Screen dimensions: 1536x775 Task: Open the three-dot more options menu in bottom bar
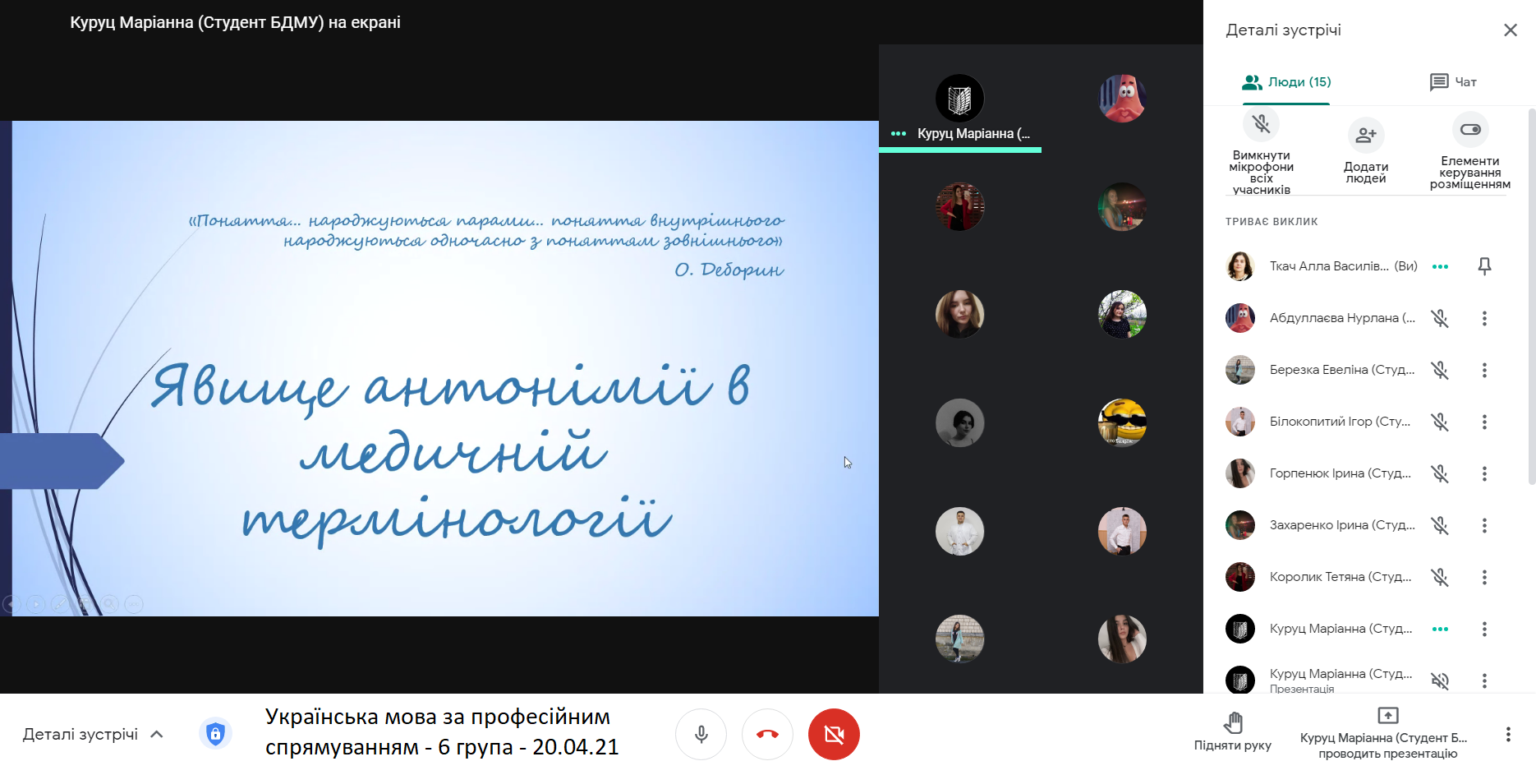(1508, 734)
